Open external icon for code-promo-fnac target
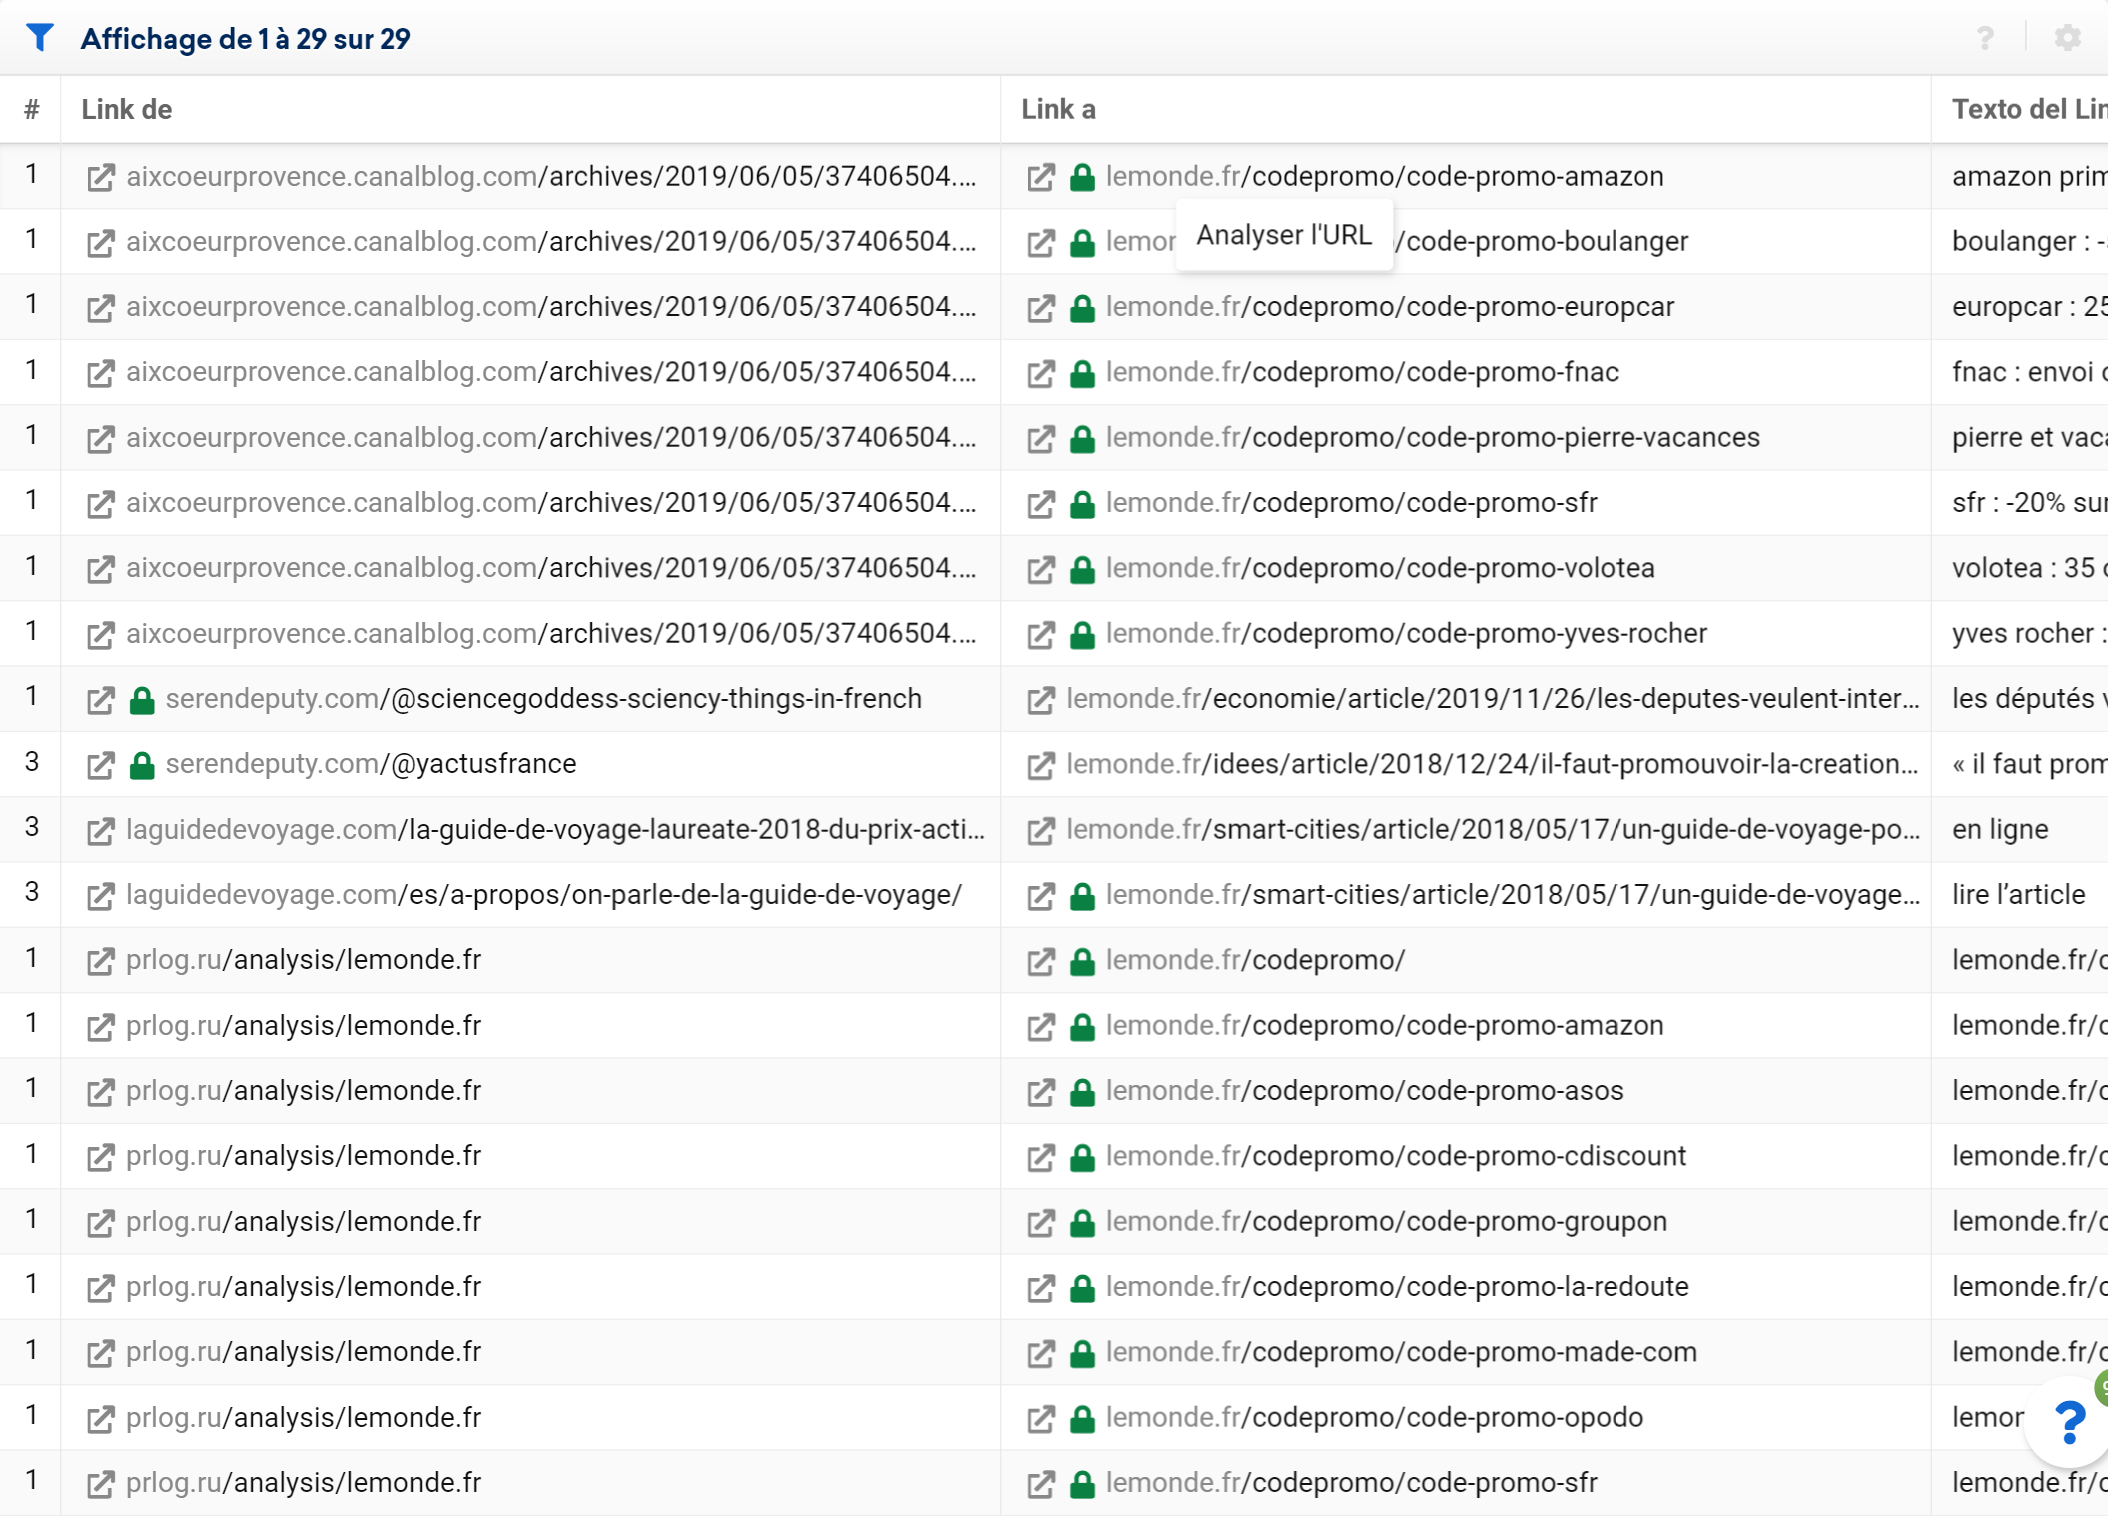The image size is (2108, 1516). coord(1040,373)
